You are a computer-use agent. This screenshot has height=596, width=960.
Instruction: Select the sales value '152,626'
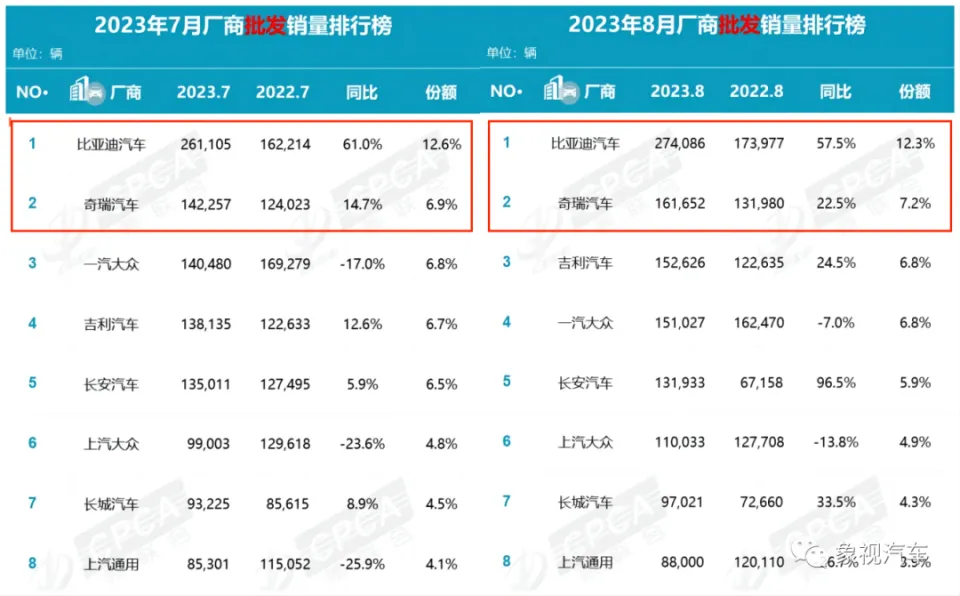coord(680,263)
